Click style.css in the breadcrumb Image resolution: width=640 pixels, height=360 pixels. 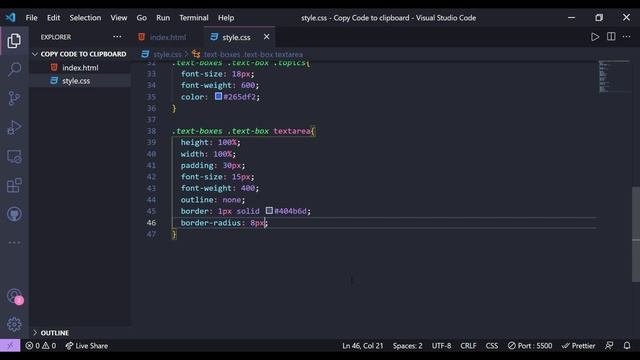167,54
